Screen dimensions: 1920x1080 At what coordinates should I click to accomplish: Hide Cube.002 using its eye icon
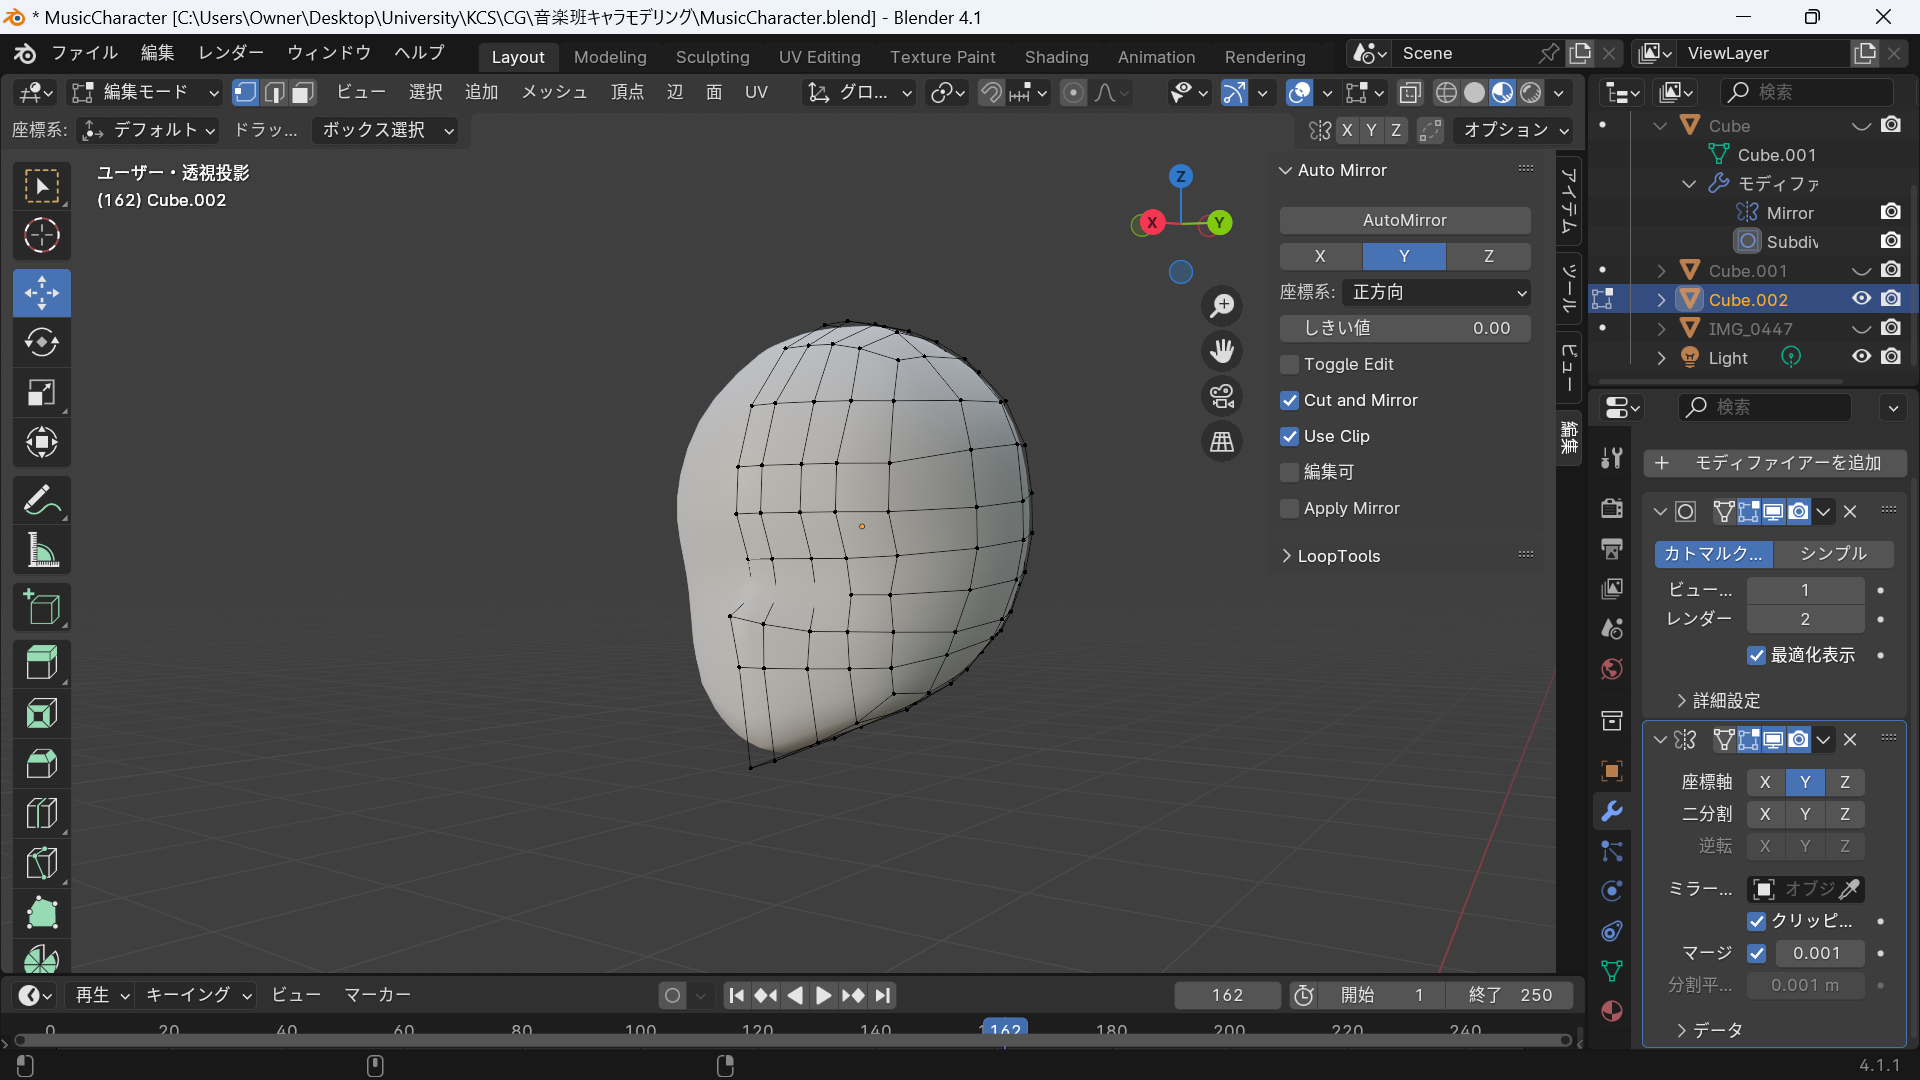pyautogui.click(x=1860, y=299)
